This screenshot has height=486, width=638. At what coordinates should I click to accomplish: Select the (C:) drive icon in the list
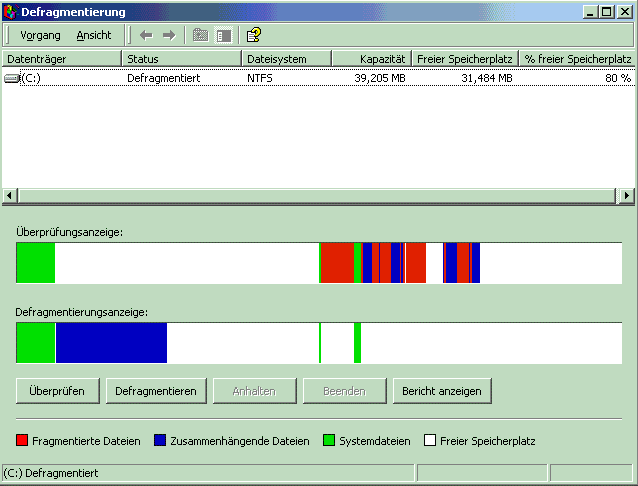pyautogui.click(x=12, y=78)
